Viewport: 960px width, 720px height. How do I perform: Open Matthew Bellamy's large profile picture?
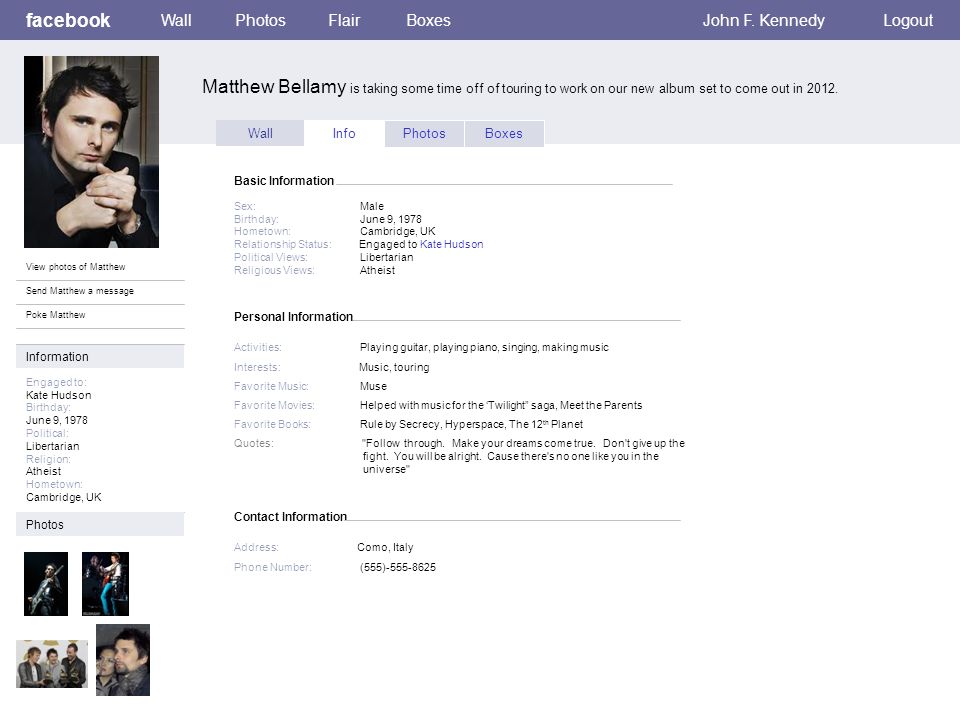tap(91, 152)
